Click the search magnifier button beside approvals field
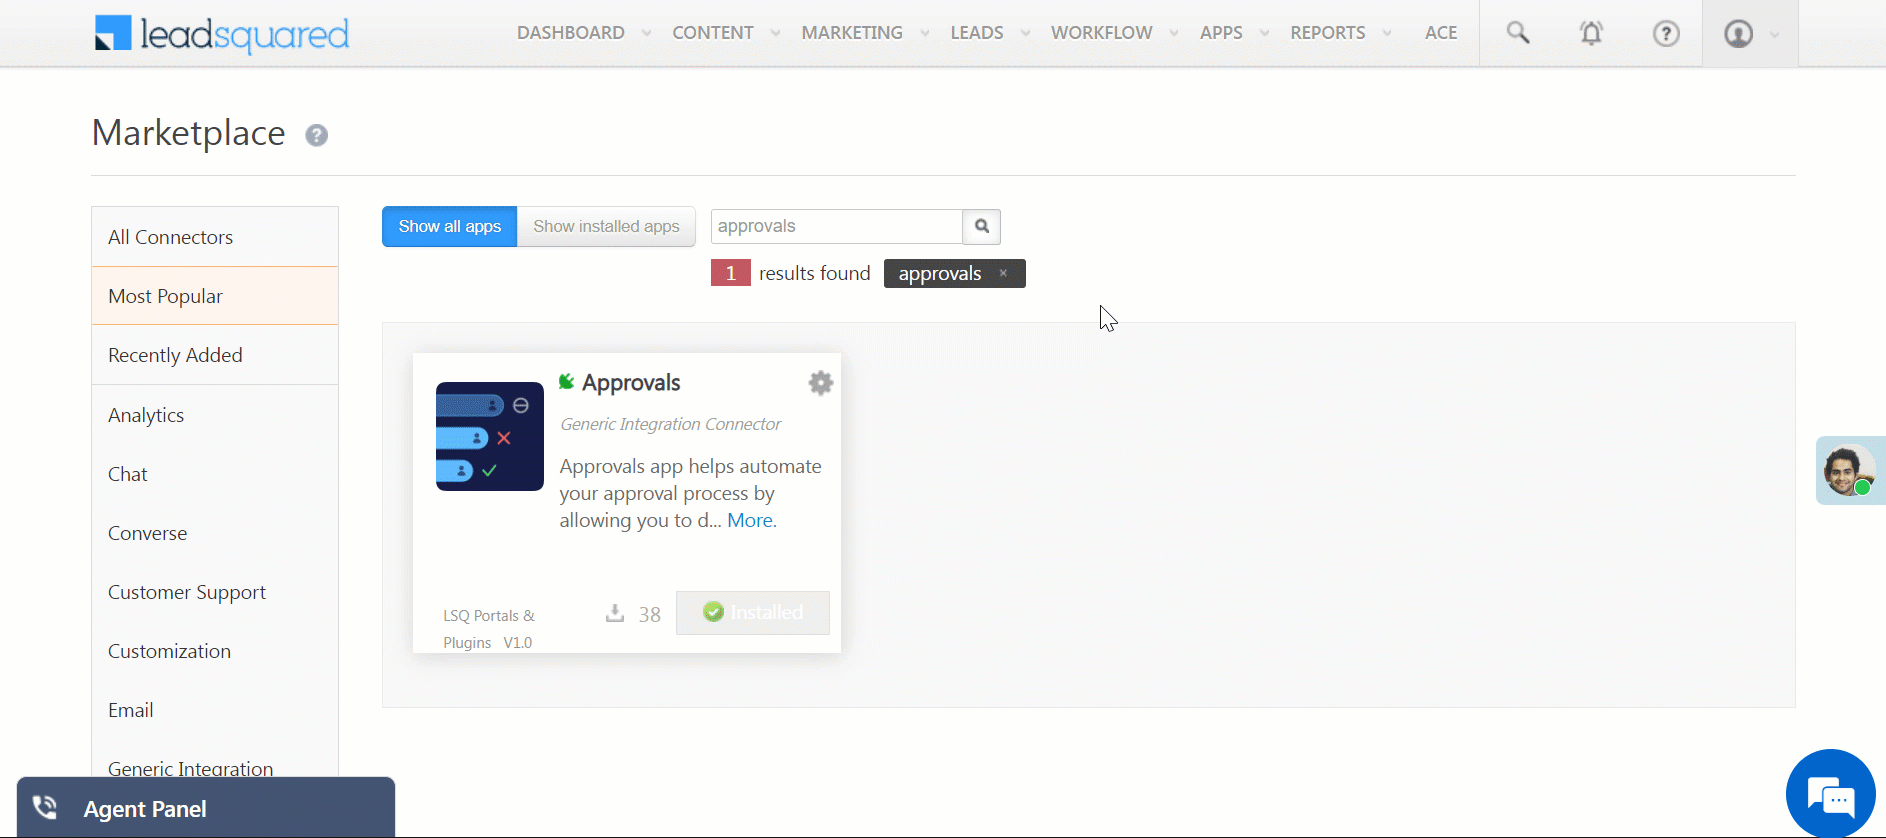 (982, 226)
